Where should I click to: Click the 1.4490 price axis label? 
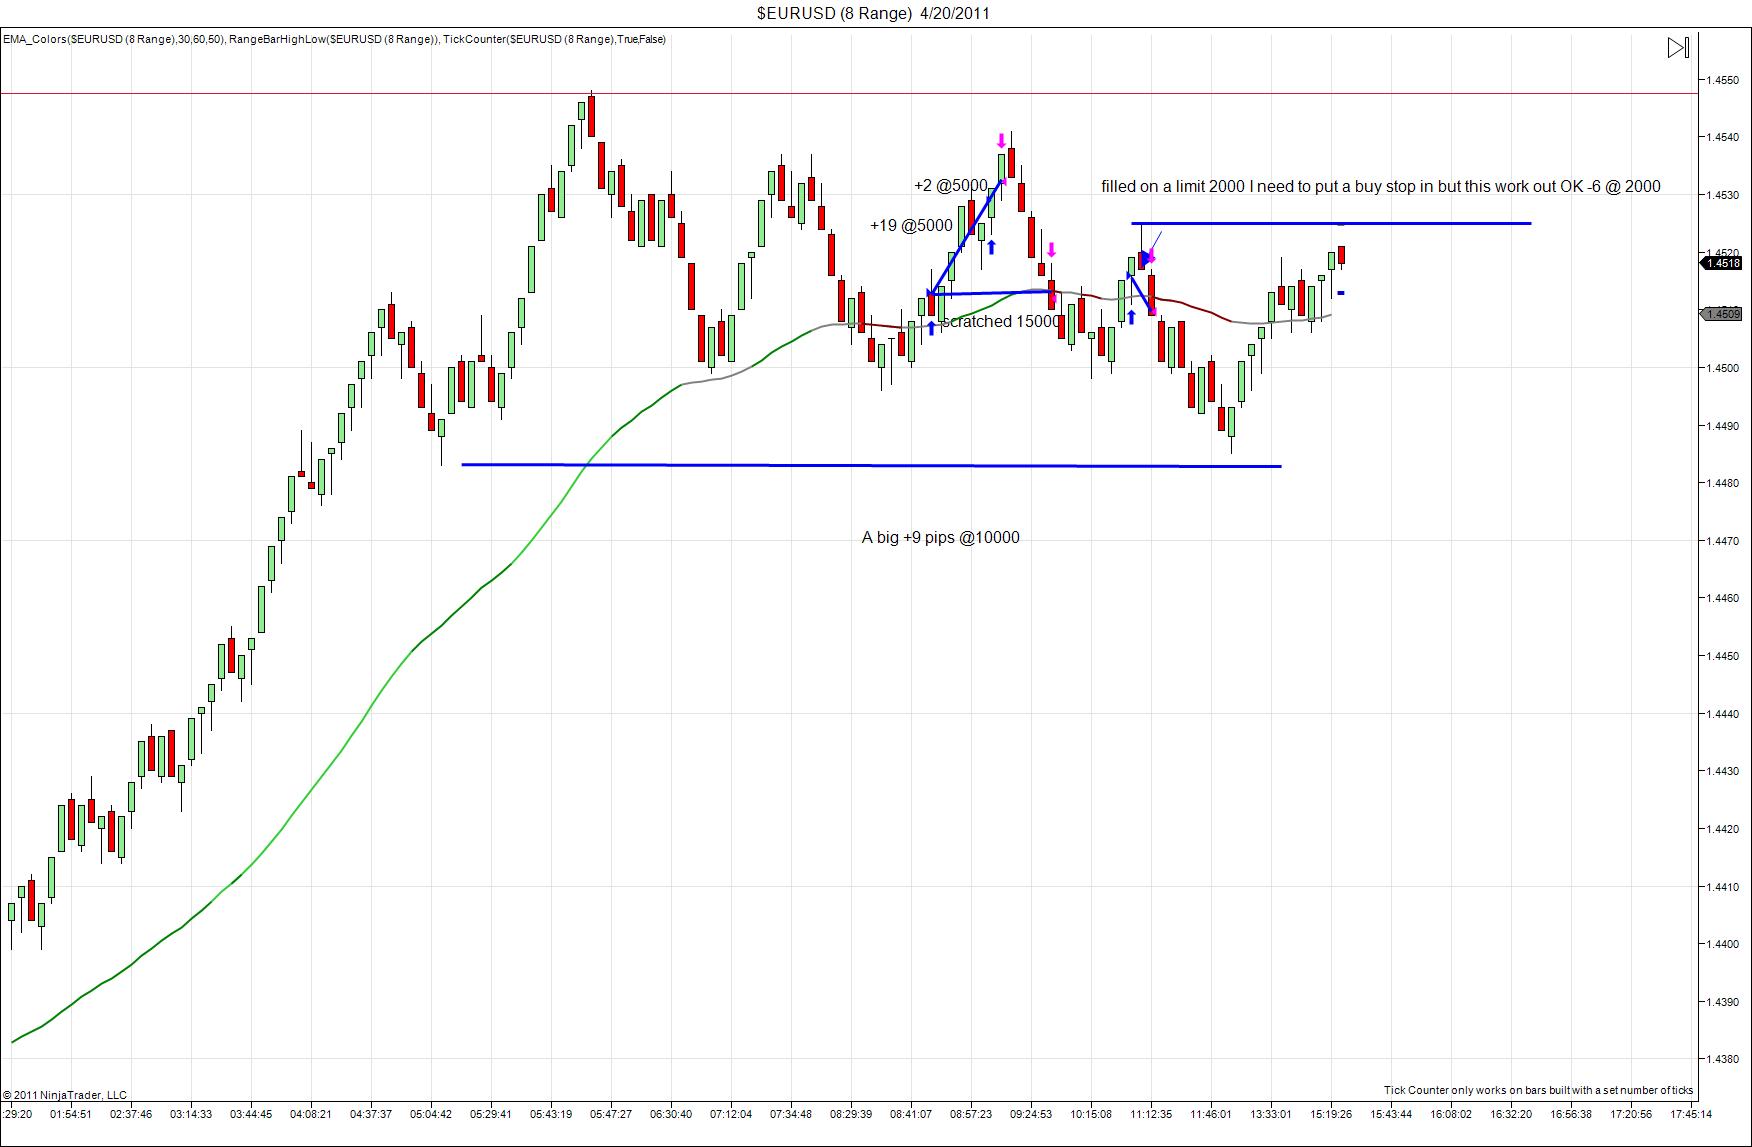coord(1723,426)
